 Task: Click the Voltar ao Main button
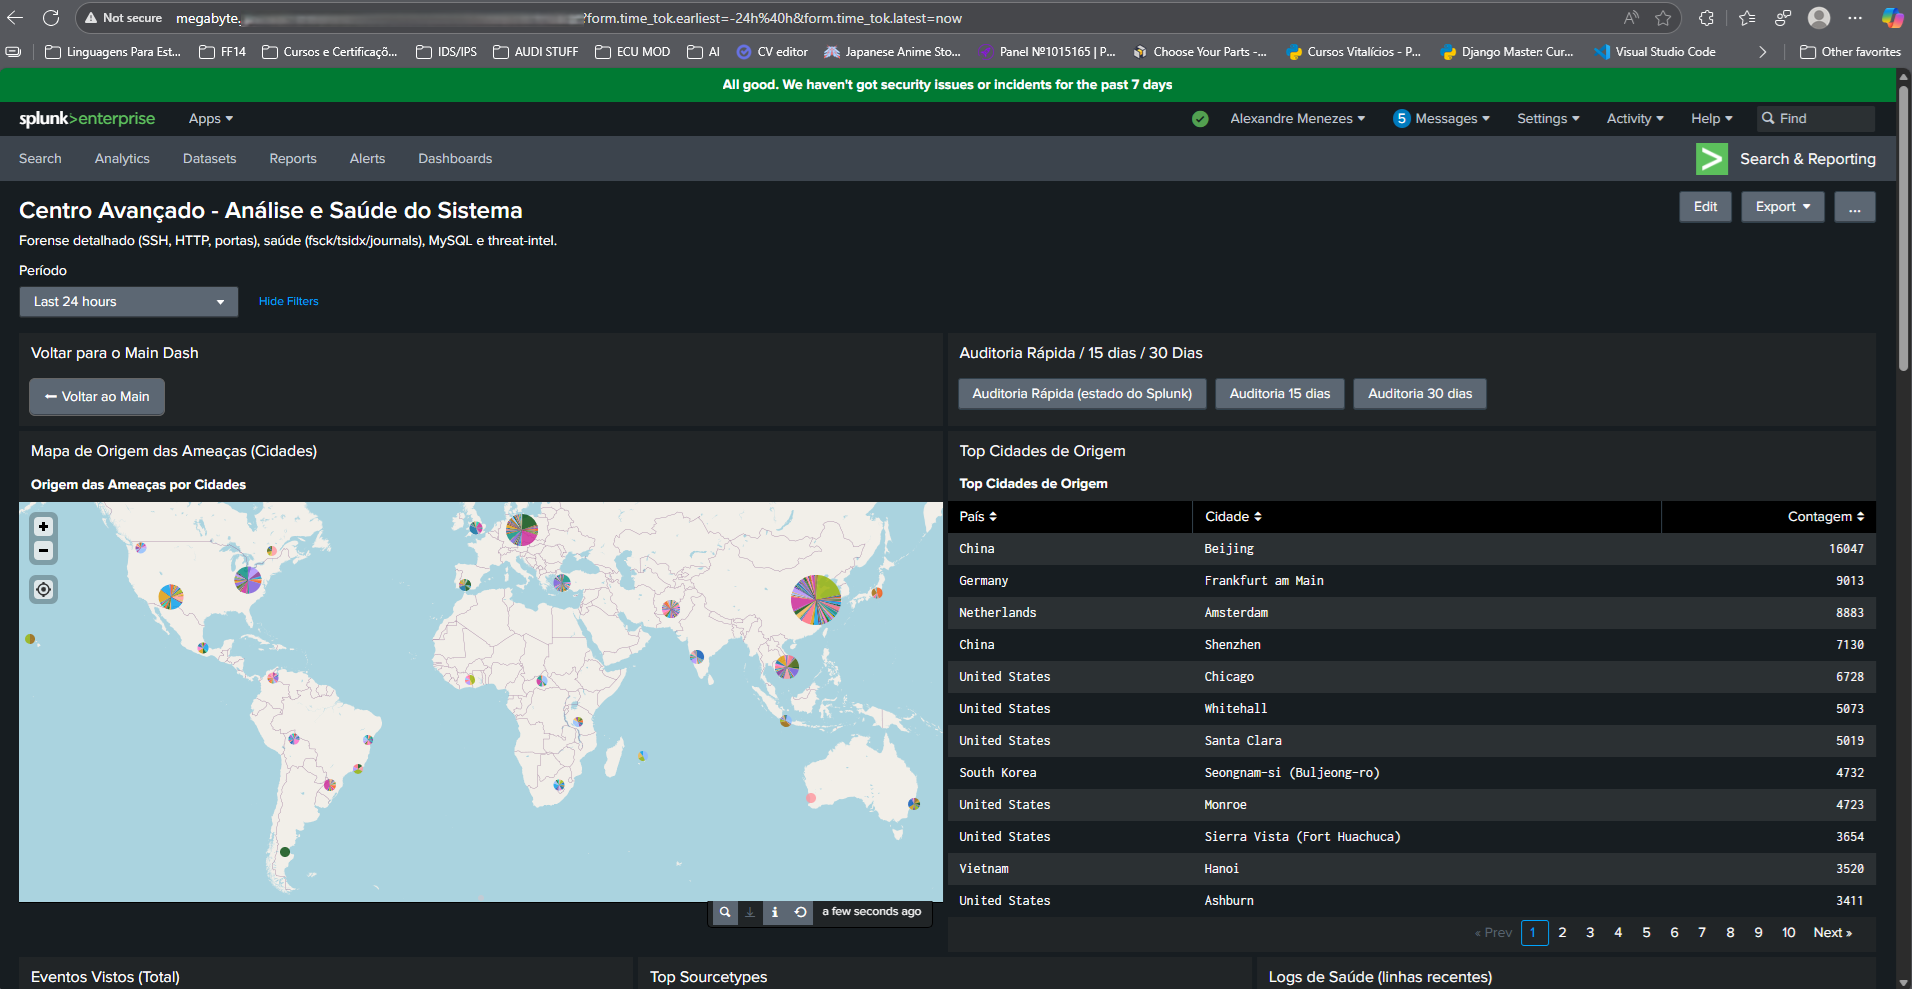(97, 397)
